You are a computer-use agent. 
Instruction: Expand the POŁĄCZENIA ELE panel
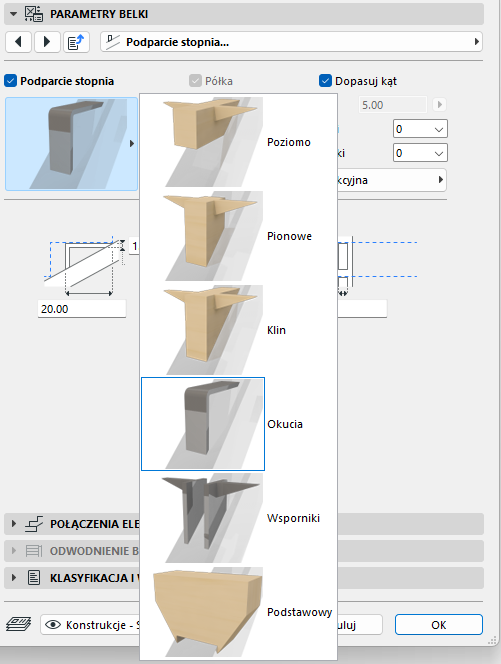[14, 524]
